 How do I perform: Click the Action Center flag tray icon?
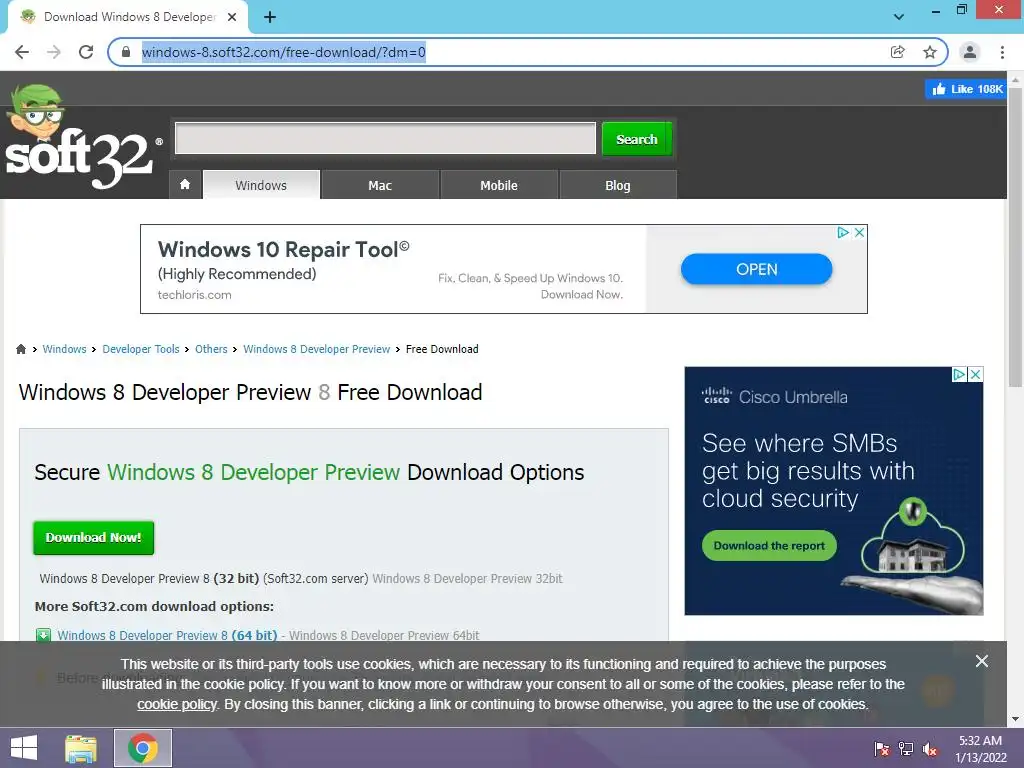click(882, 748)
